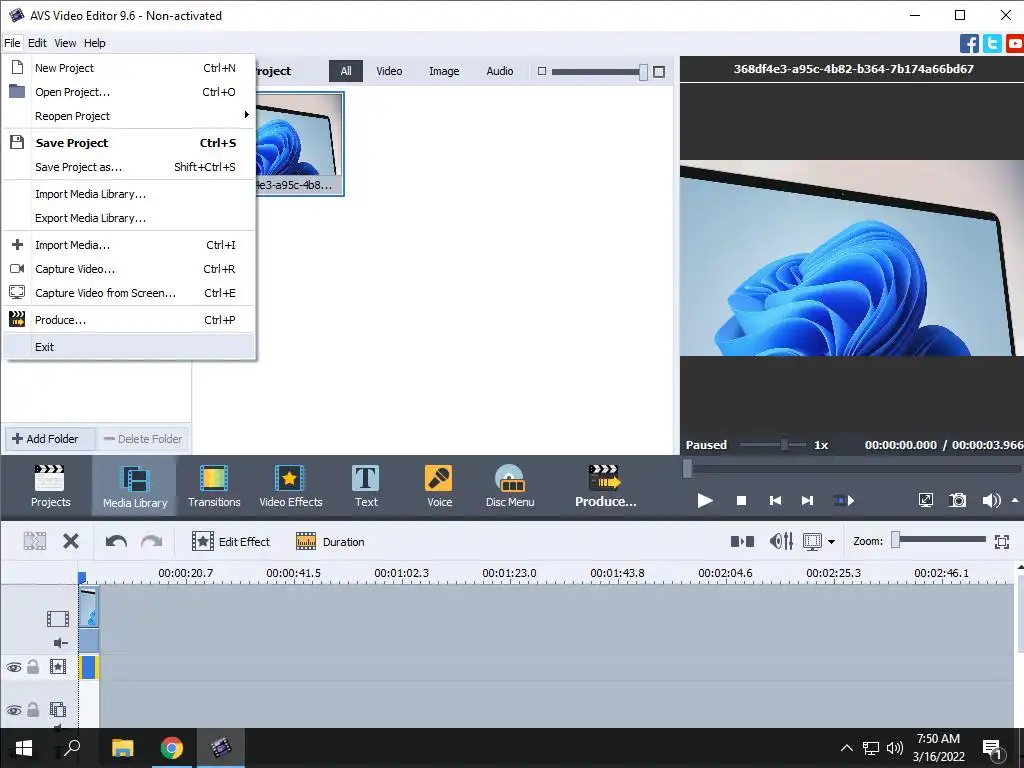Redo the timeline action

[x=152, y=541]
